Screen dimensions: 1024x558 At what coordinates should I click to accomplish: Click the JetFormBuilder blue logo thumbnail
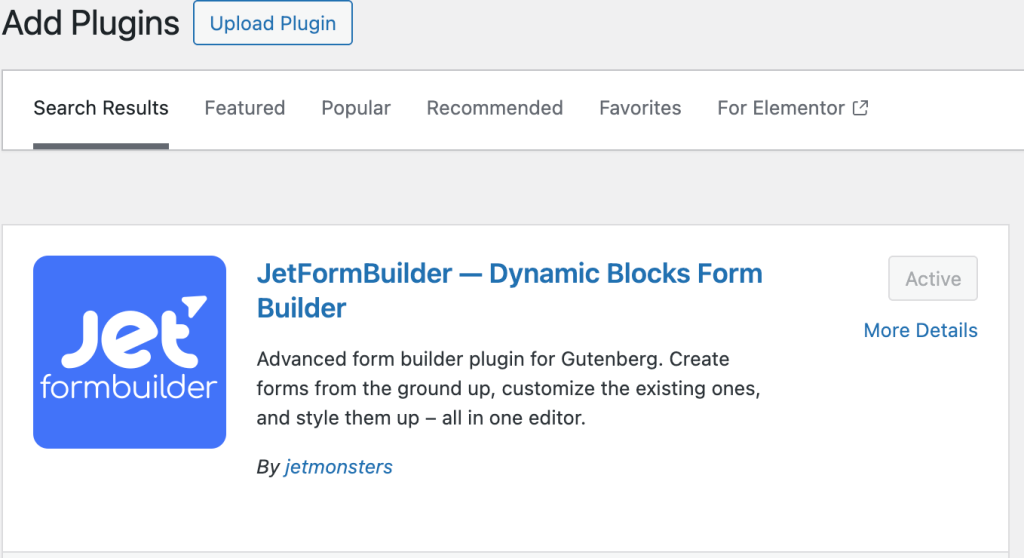pos(129,352)
